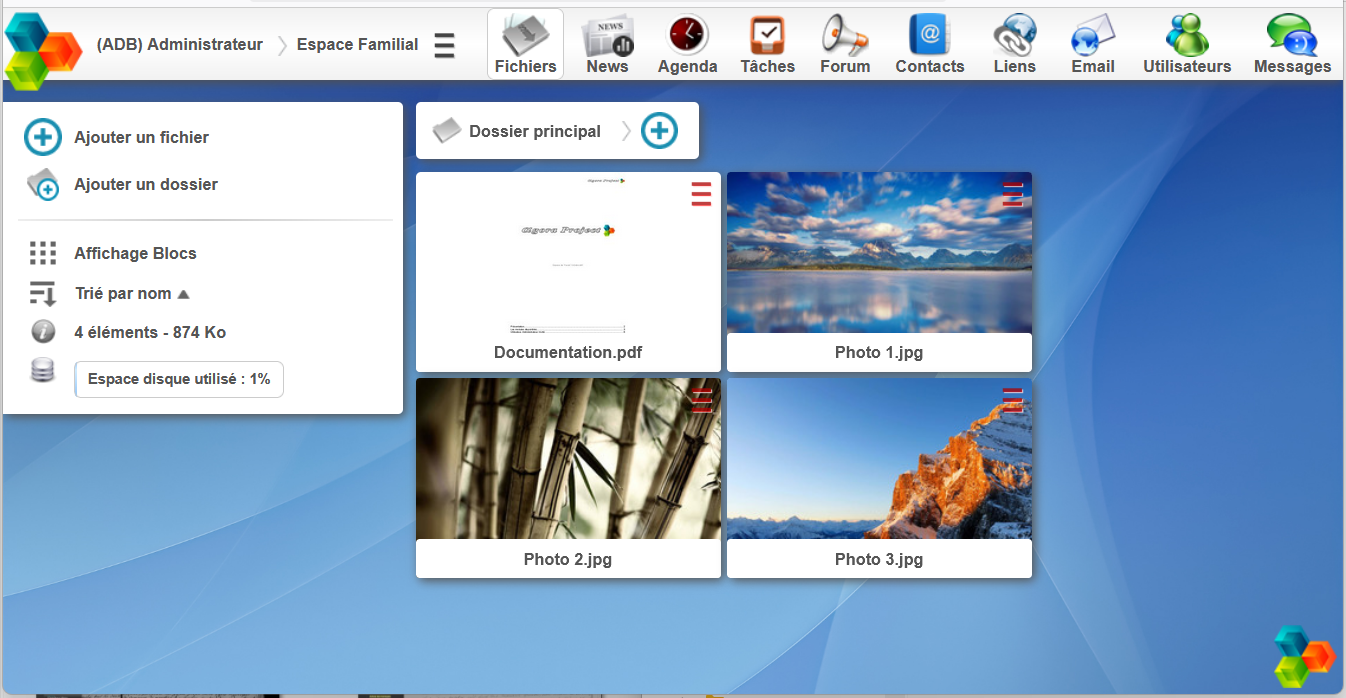The width and height of the screenshot is (1346, 698).
Task: Open the Forum megaphone icon
Action: click(845, 36)
